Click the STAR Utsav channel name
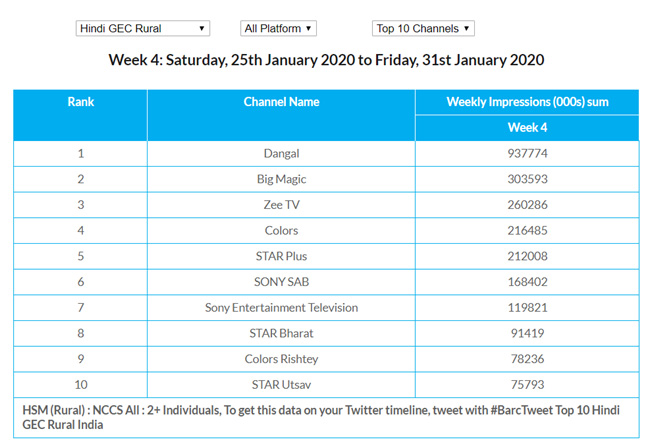 (281, 385)
